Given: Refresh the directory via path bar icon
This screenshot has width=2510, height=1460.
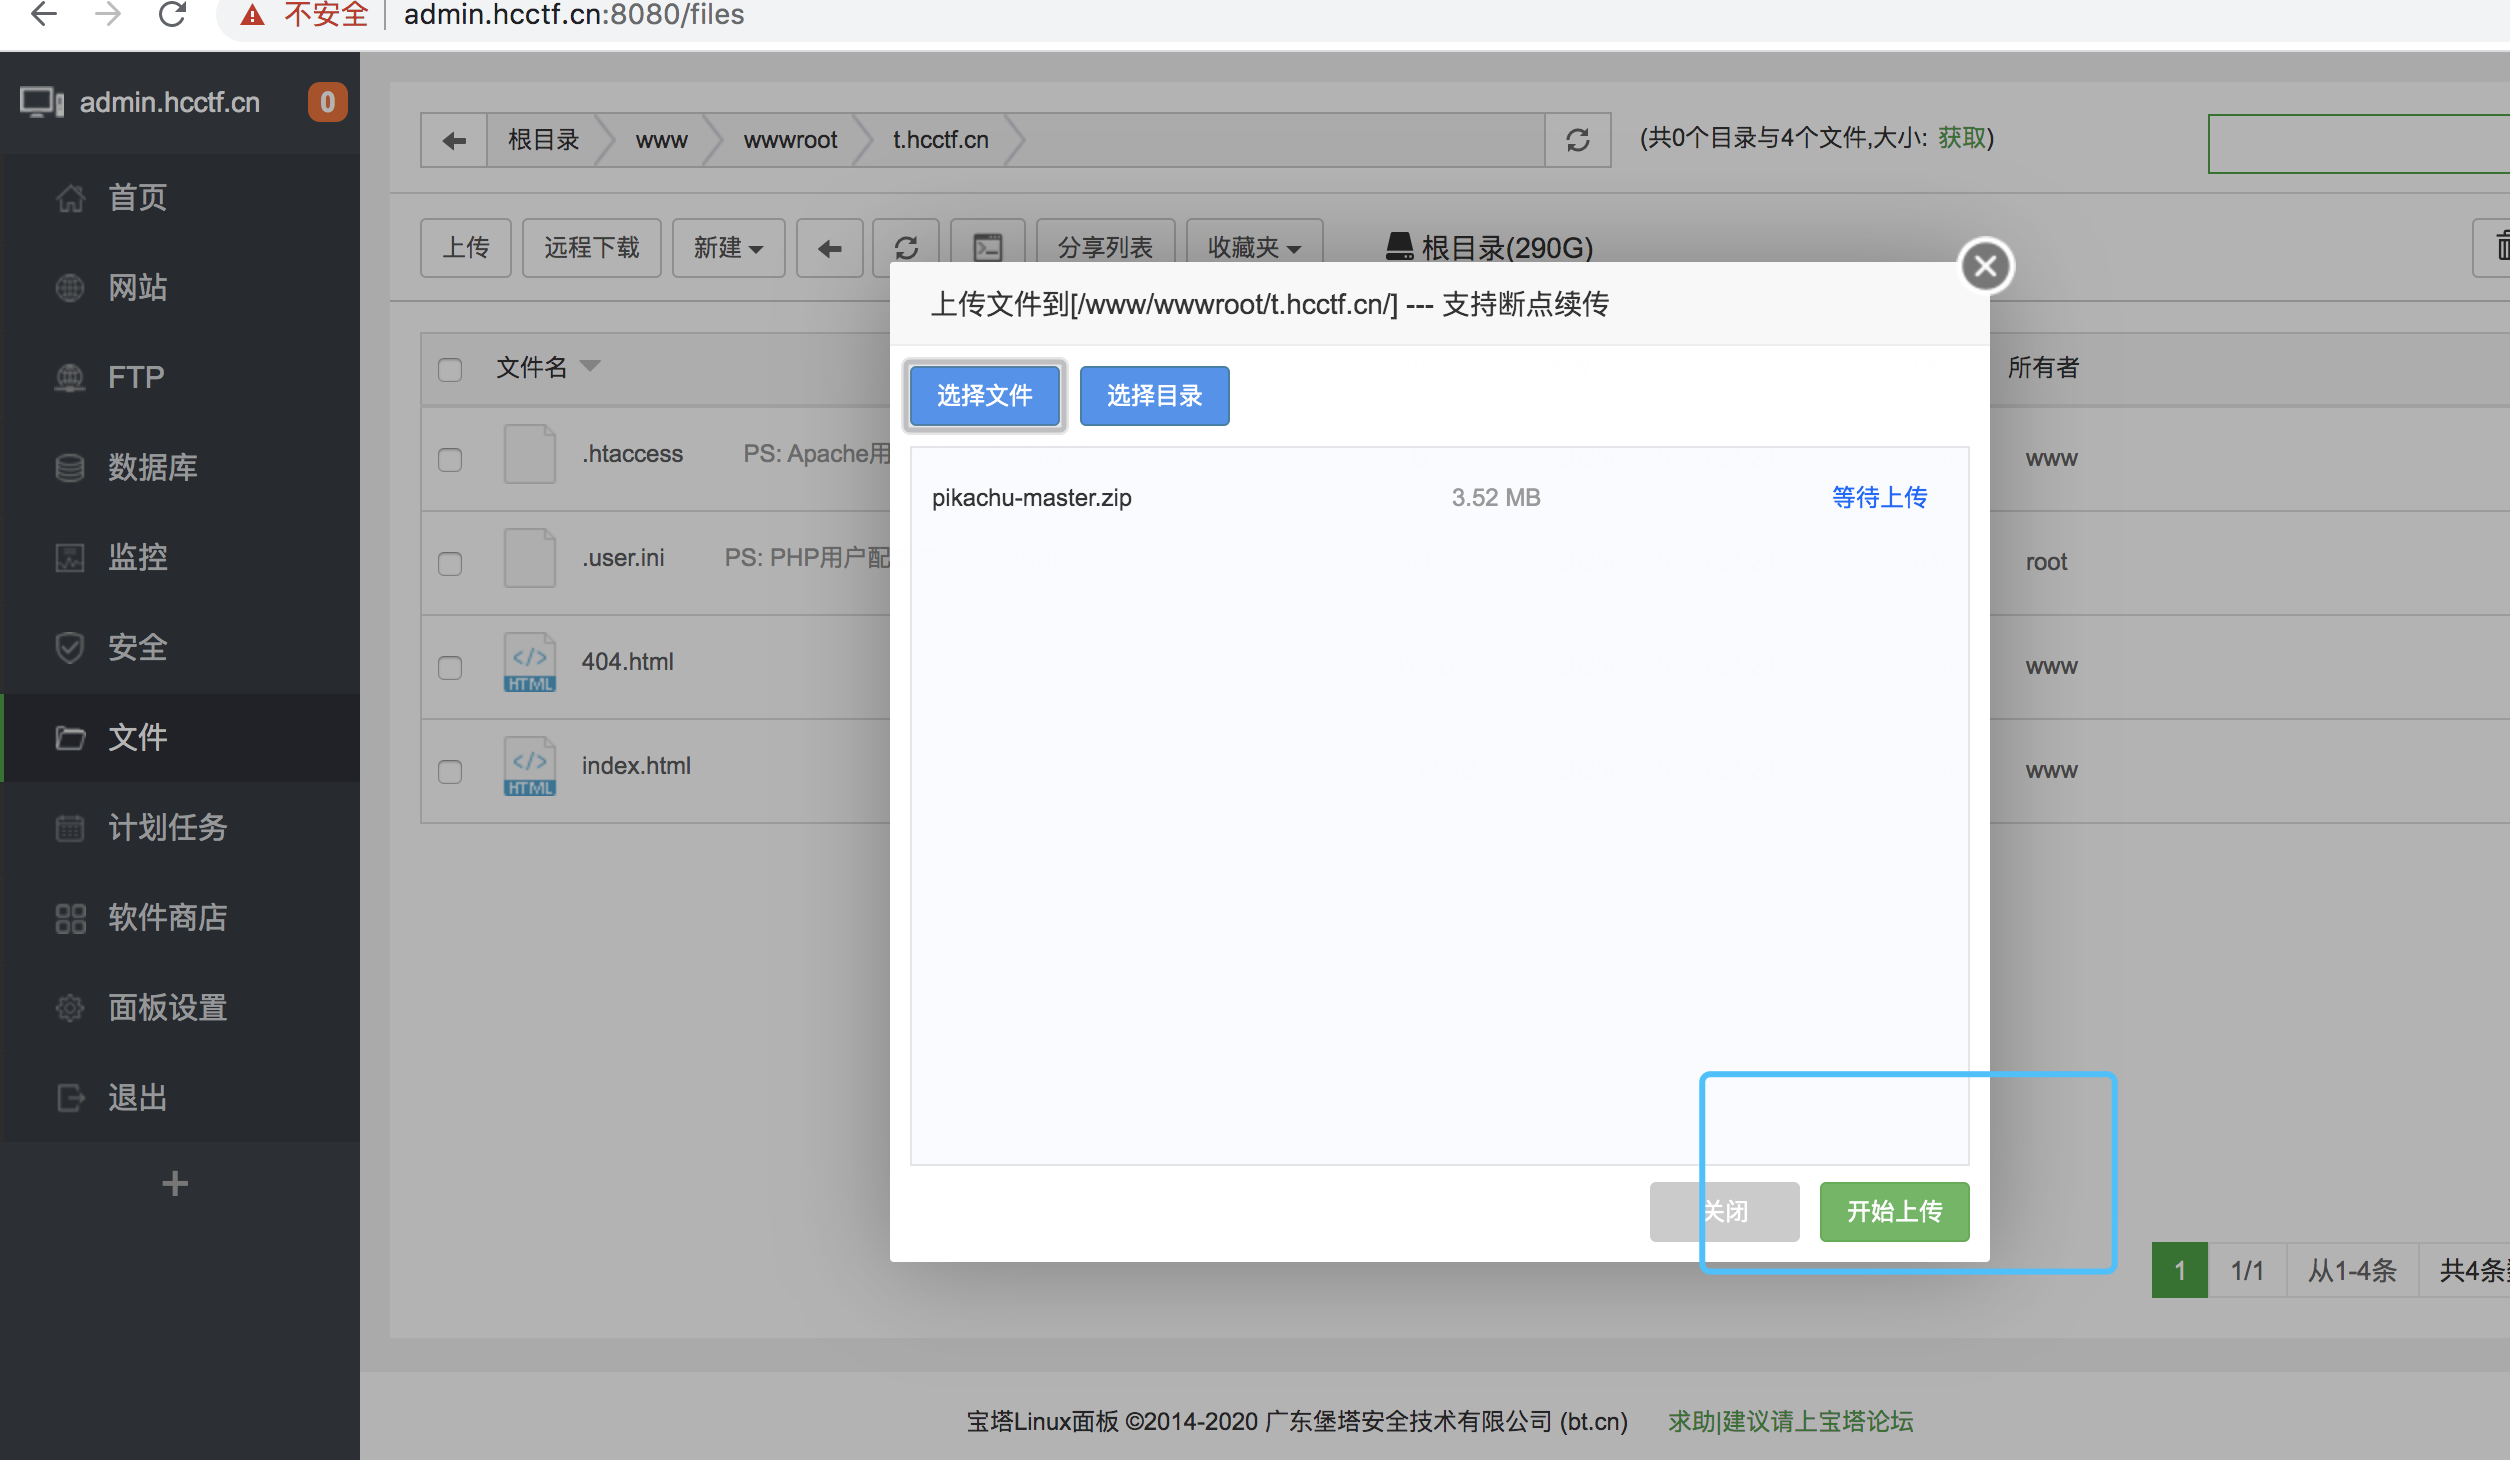Looking at the screenshot, I should (1578, 140).
